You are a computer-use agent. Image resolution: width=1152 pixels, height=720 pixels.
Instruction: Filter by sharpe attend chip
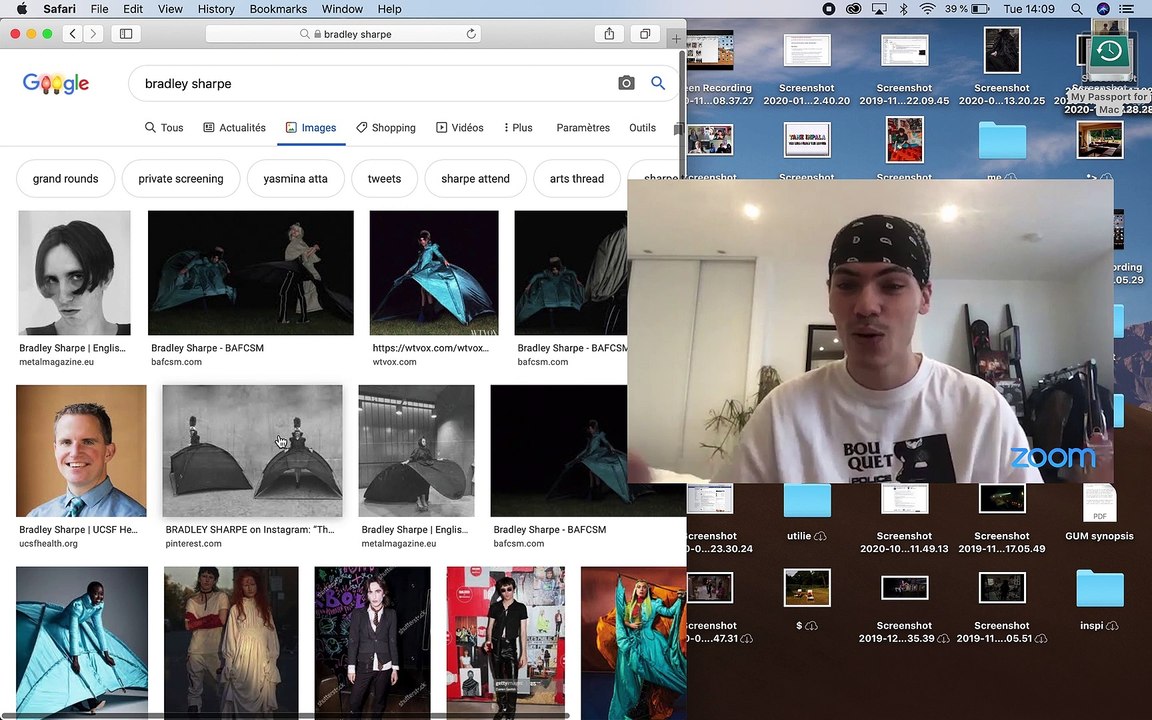click(x=475, y=179)
